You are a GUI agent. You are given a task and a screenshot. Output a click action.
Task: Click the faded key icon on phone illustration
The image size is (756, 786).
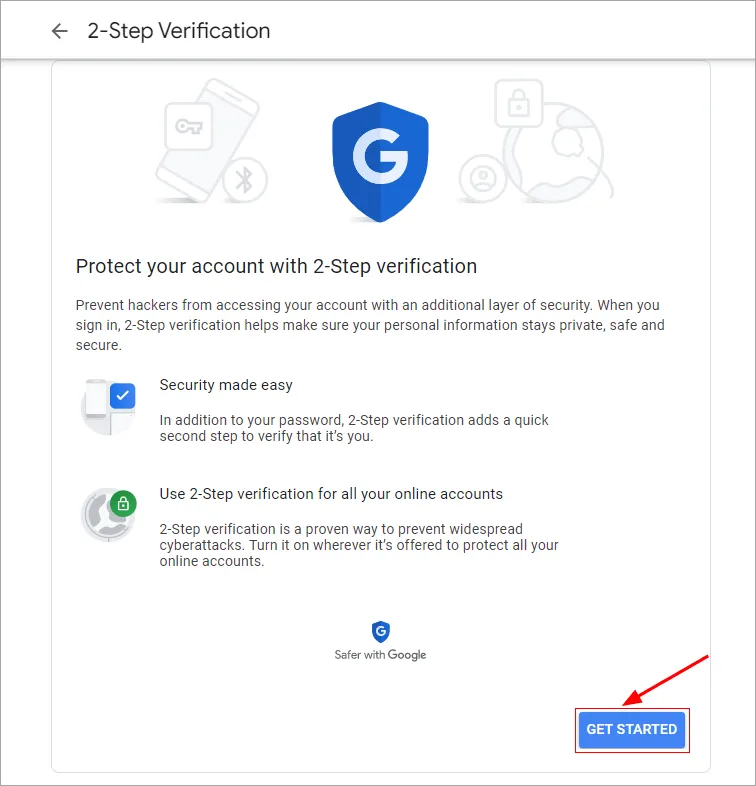(x=188, y=126)
